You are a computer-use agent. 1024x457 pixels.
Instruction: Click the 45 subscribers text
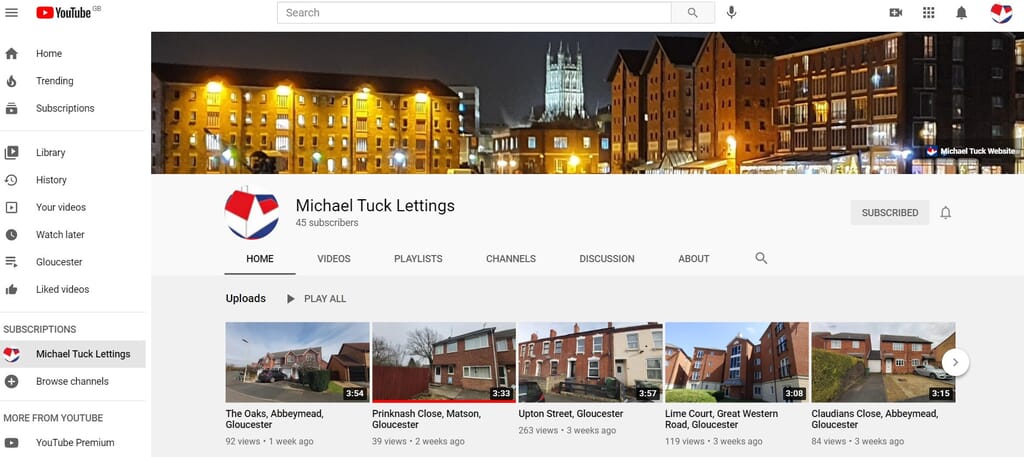327,223
